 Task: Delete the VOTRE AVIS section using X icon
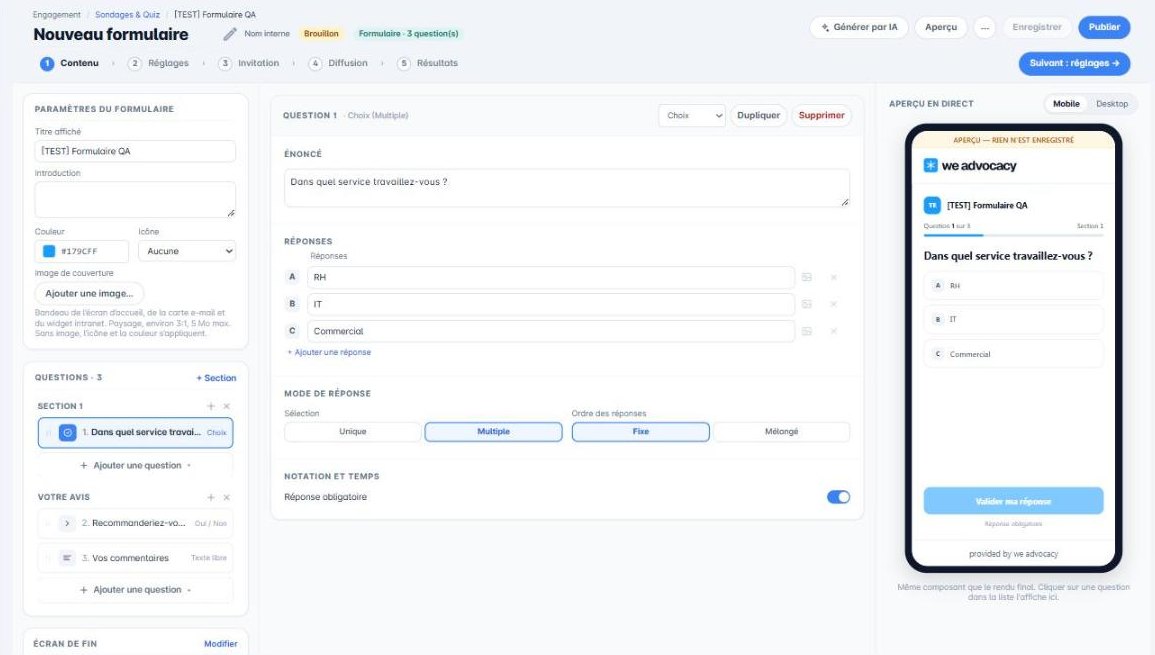tap(227, 497)
